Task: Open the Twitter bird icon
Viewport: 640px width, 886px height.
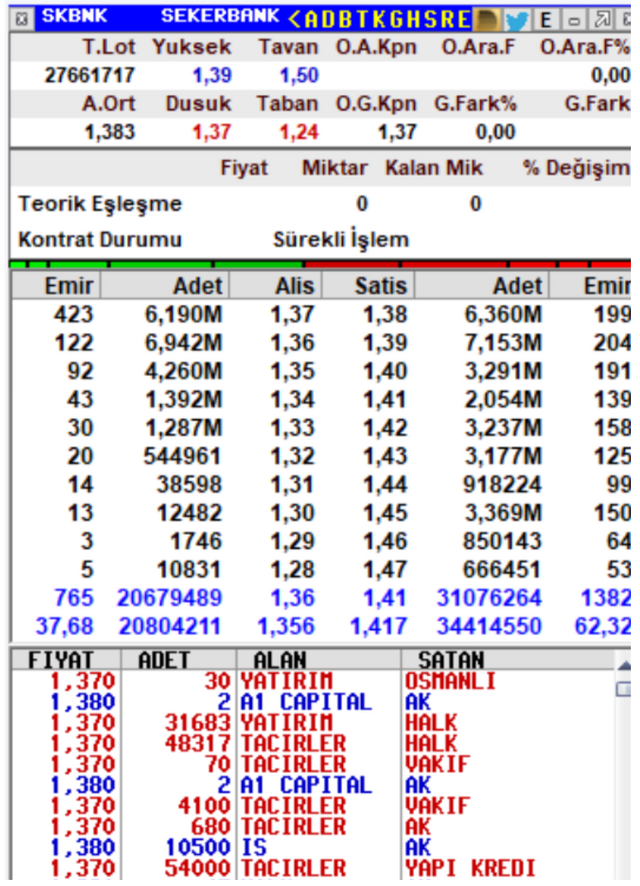Action: [516, 20]
